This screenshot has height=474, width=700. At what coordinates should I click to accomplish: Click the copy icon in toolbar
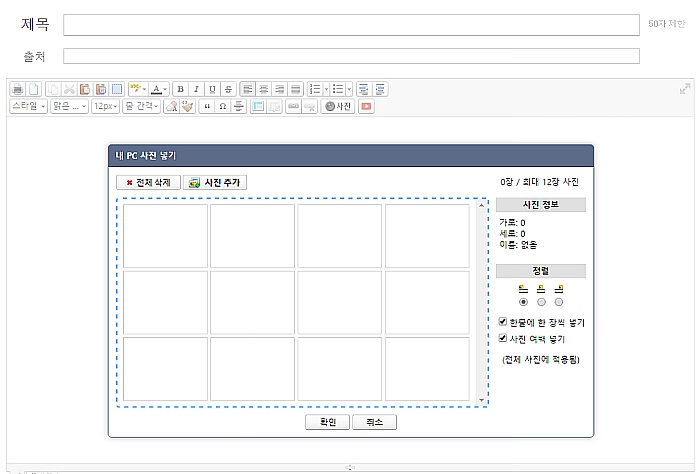coord(53,89)
